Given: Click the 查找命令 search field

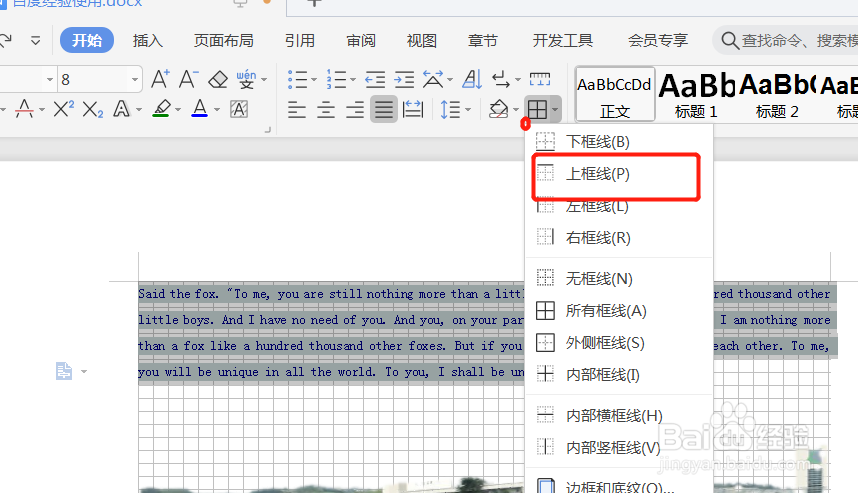Looking at the screenshot, I should 786,40.
